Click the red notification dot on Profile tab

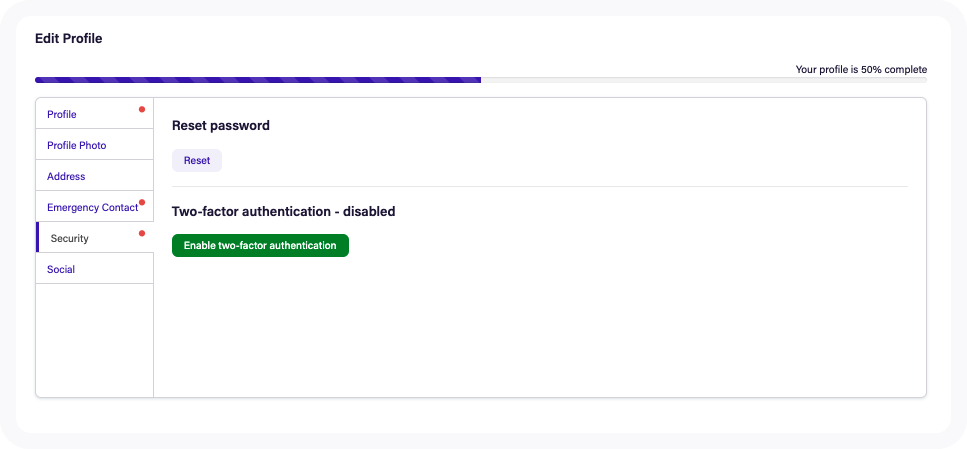[142, 110]
